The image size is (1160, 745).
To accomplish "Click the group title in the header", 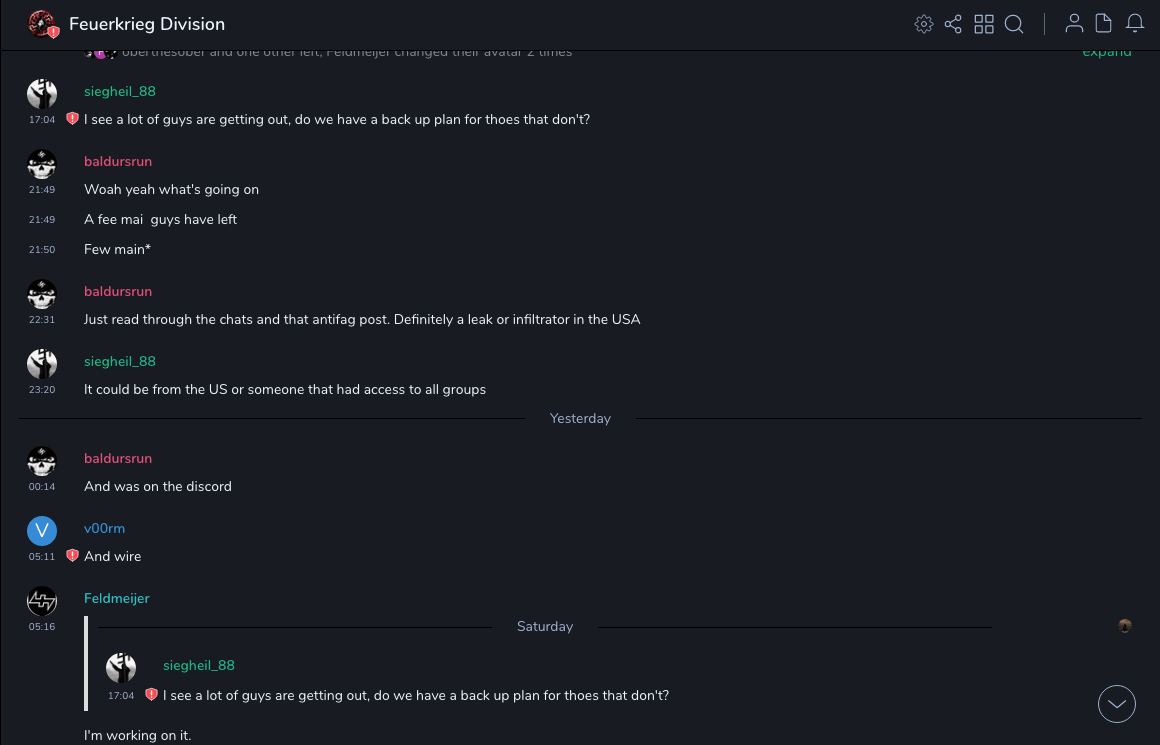I will click(x=147, y=24).
